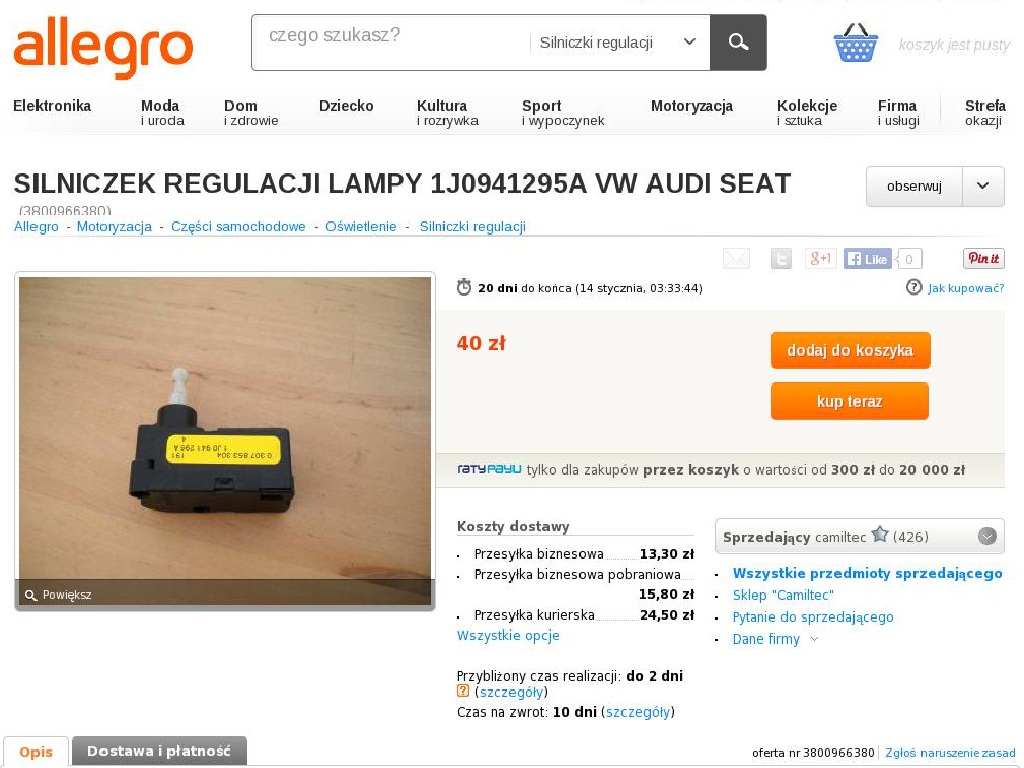Click the kup teraz button

850,401
